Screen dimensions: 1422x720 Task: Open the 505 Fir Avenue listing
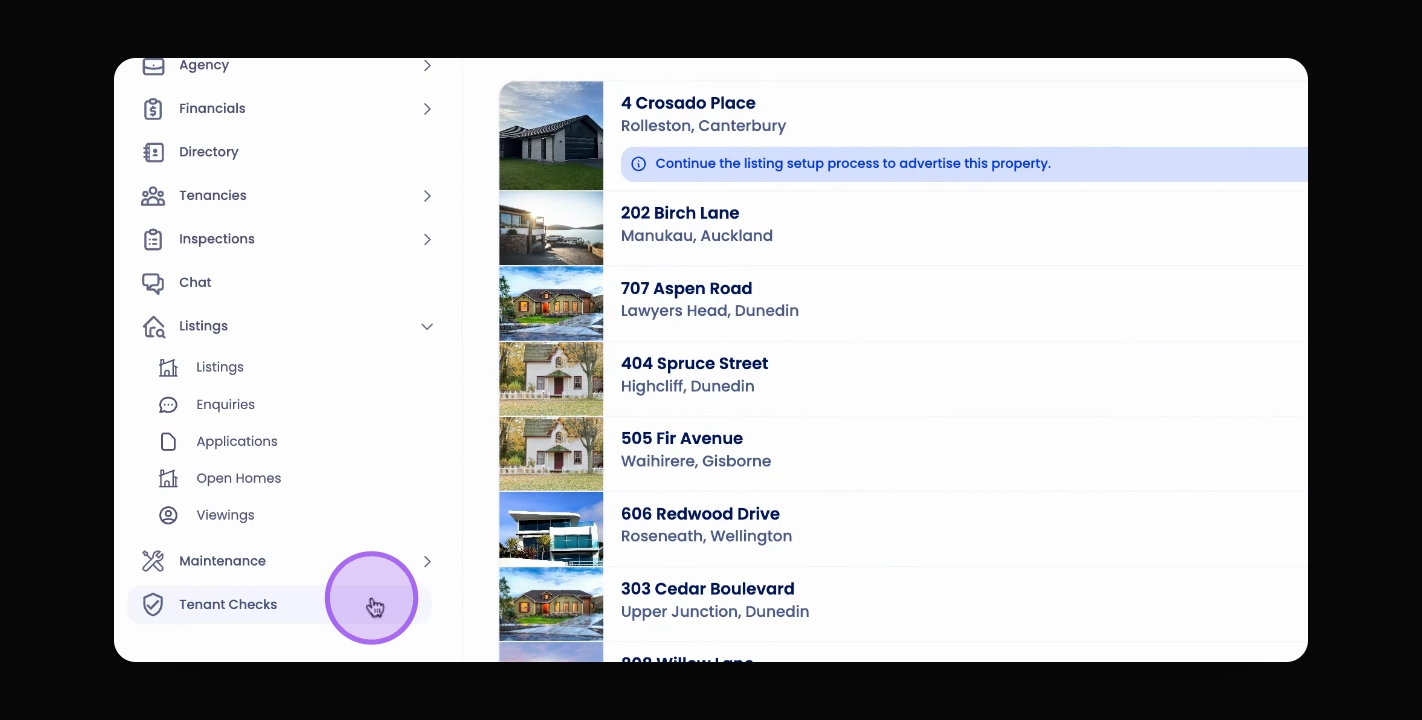point(682,438)
